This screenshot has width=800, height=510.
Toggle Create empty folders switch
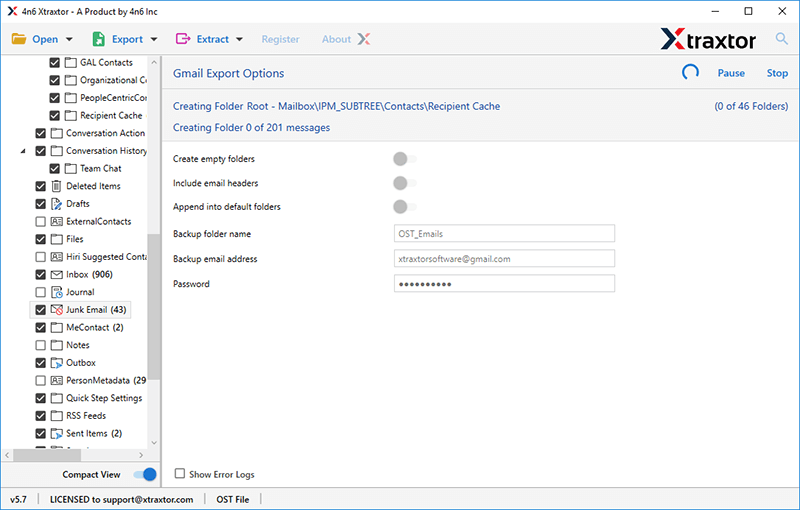pyautogui.click(x=405, y=159)
